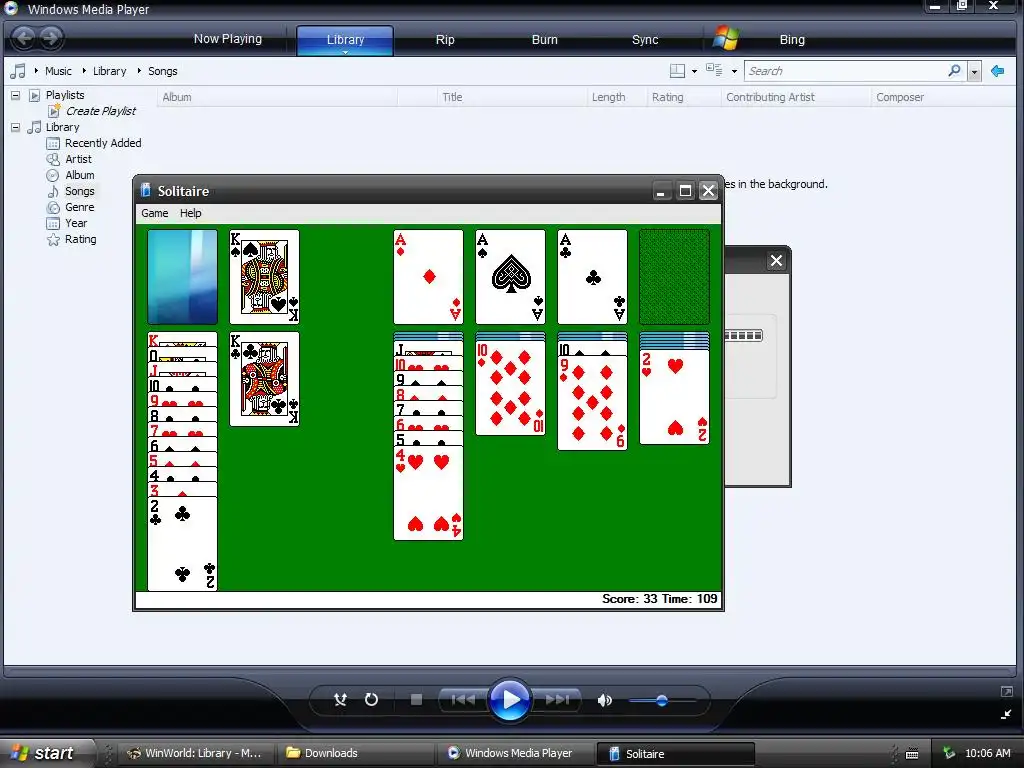Click the music note icon in breadcrumb bar
This screenshot has width=1024, height=768.
18,71
